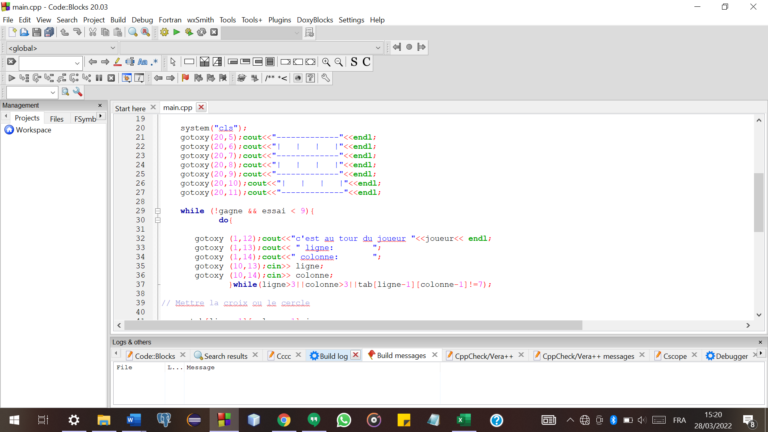Open Google Chrome from the taskbar
The image size is (768, 432).
click(x=284, y=420)
